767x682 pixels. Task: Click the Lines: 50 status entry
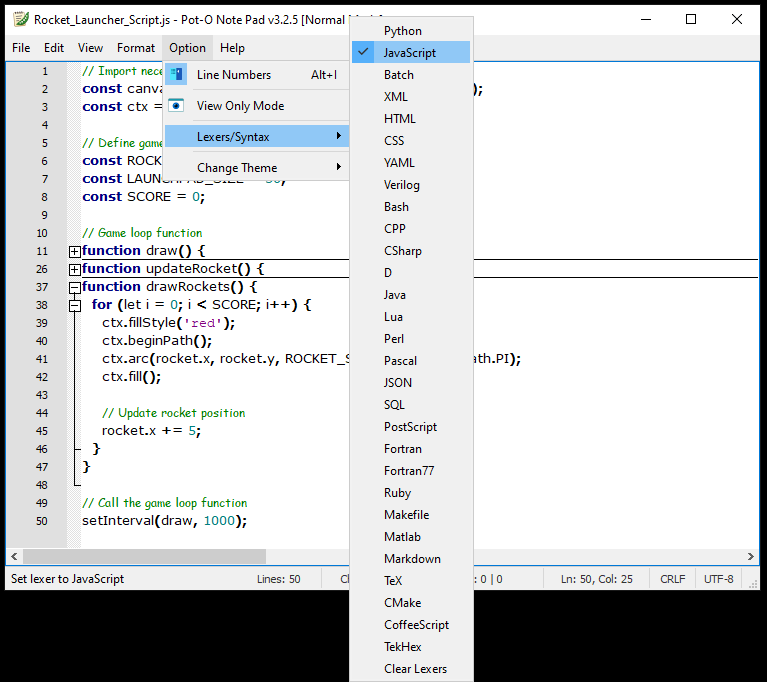[x=278, y=579]
